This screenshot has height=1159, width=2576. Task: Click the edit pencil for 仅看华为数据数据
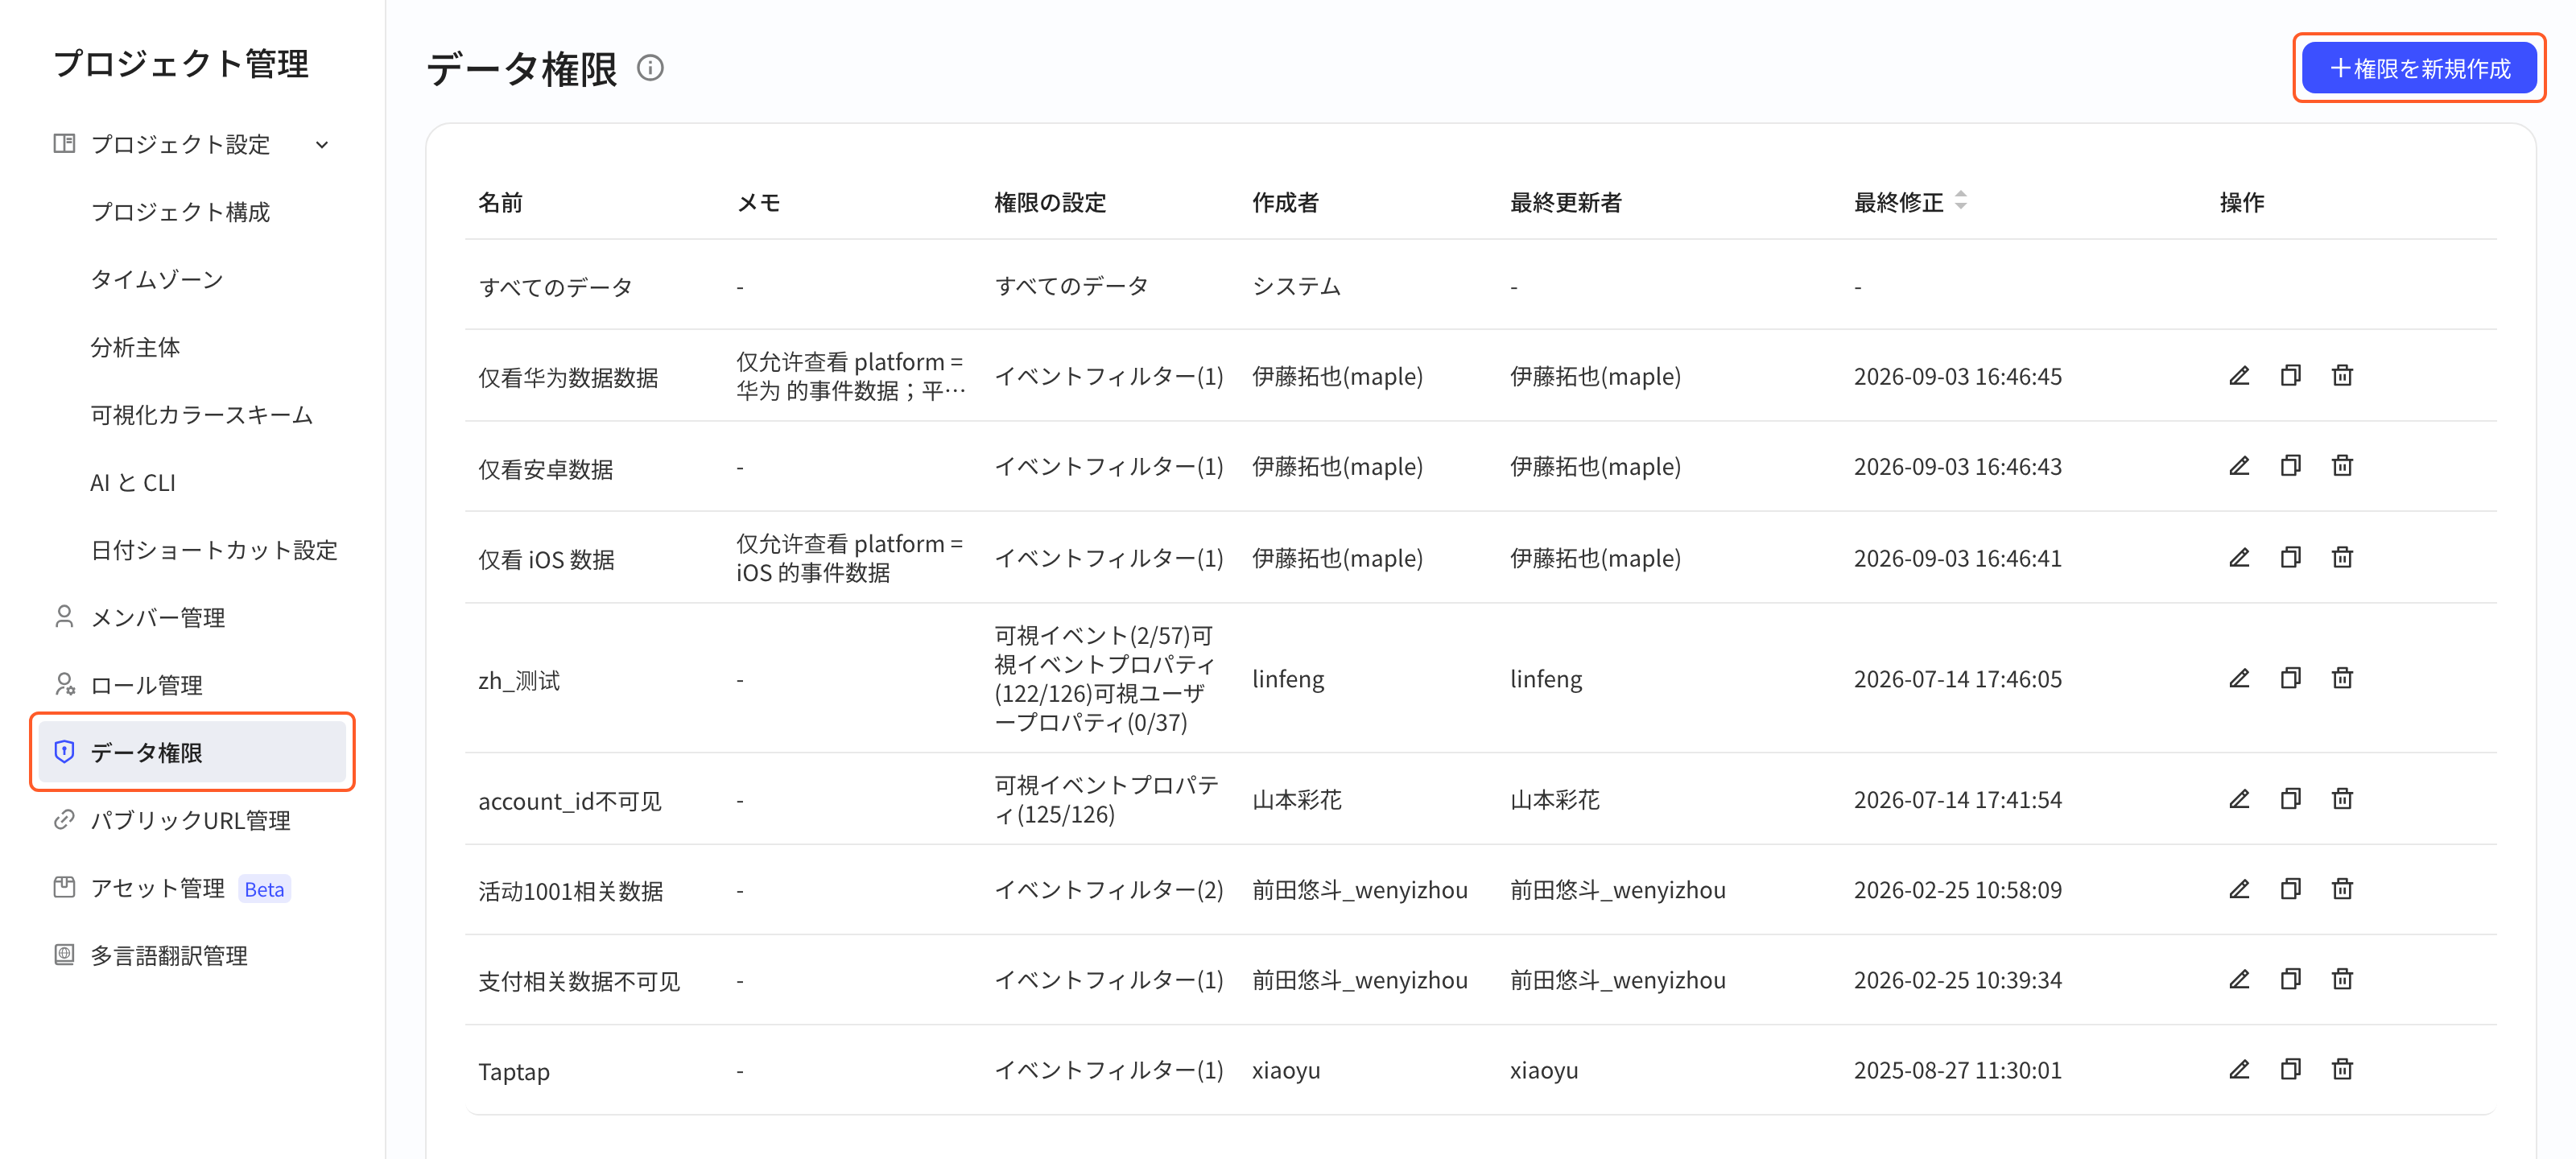pyautogui.click(x=2239, y=376)
